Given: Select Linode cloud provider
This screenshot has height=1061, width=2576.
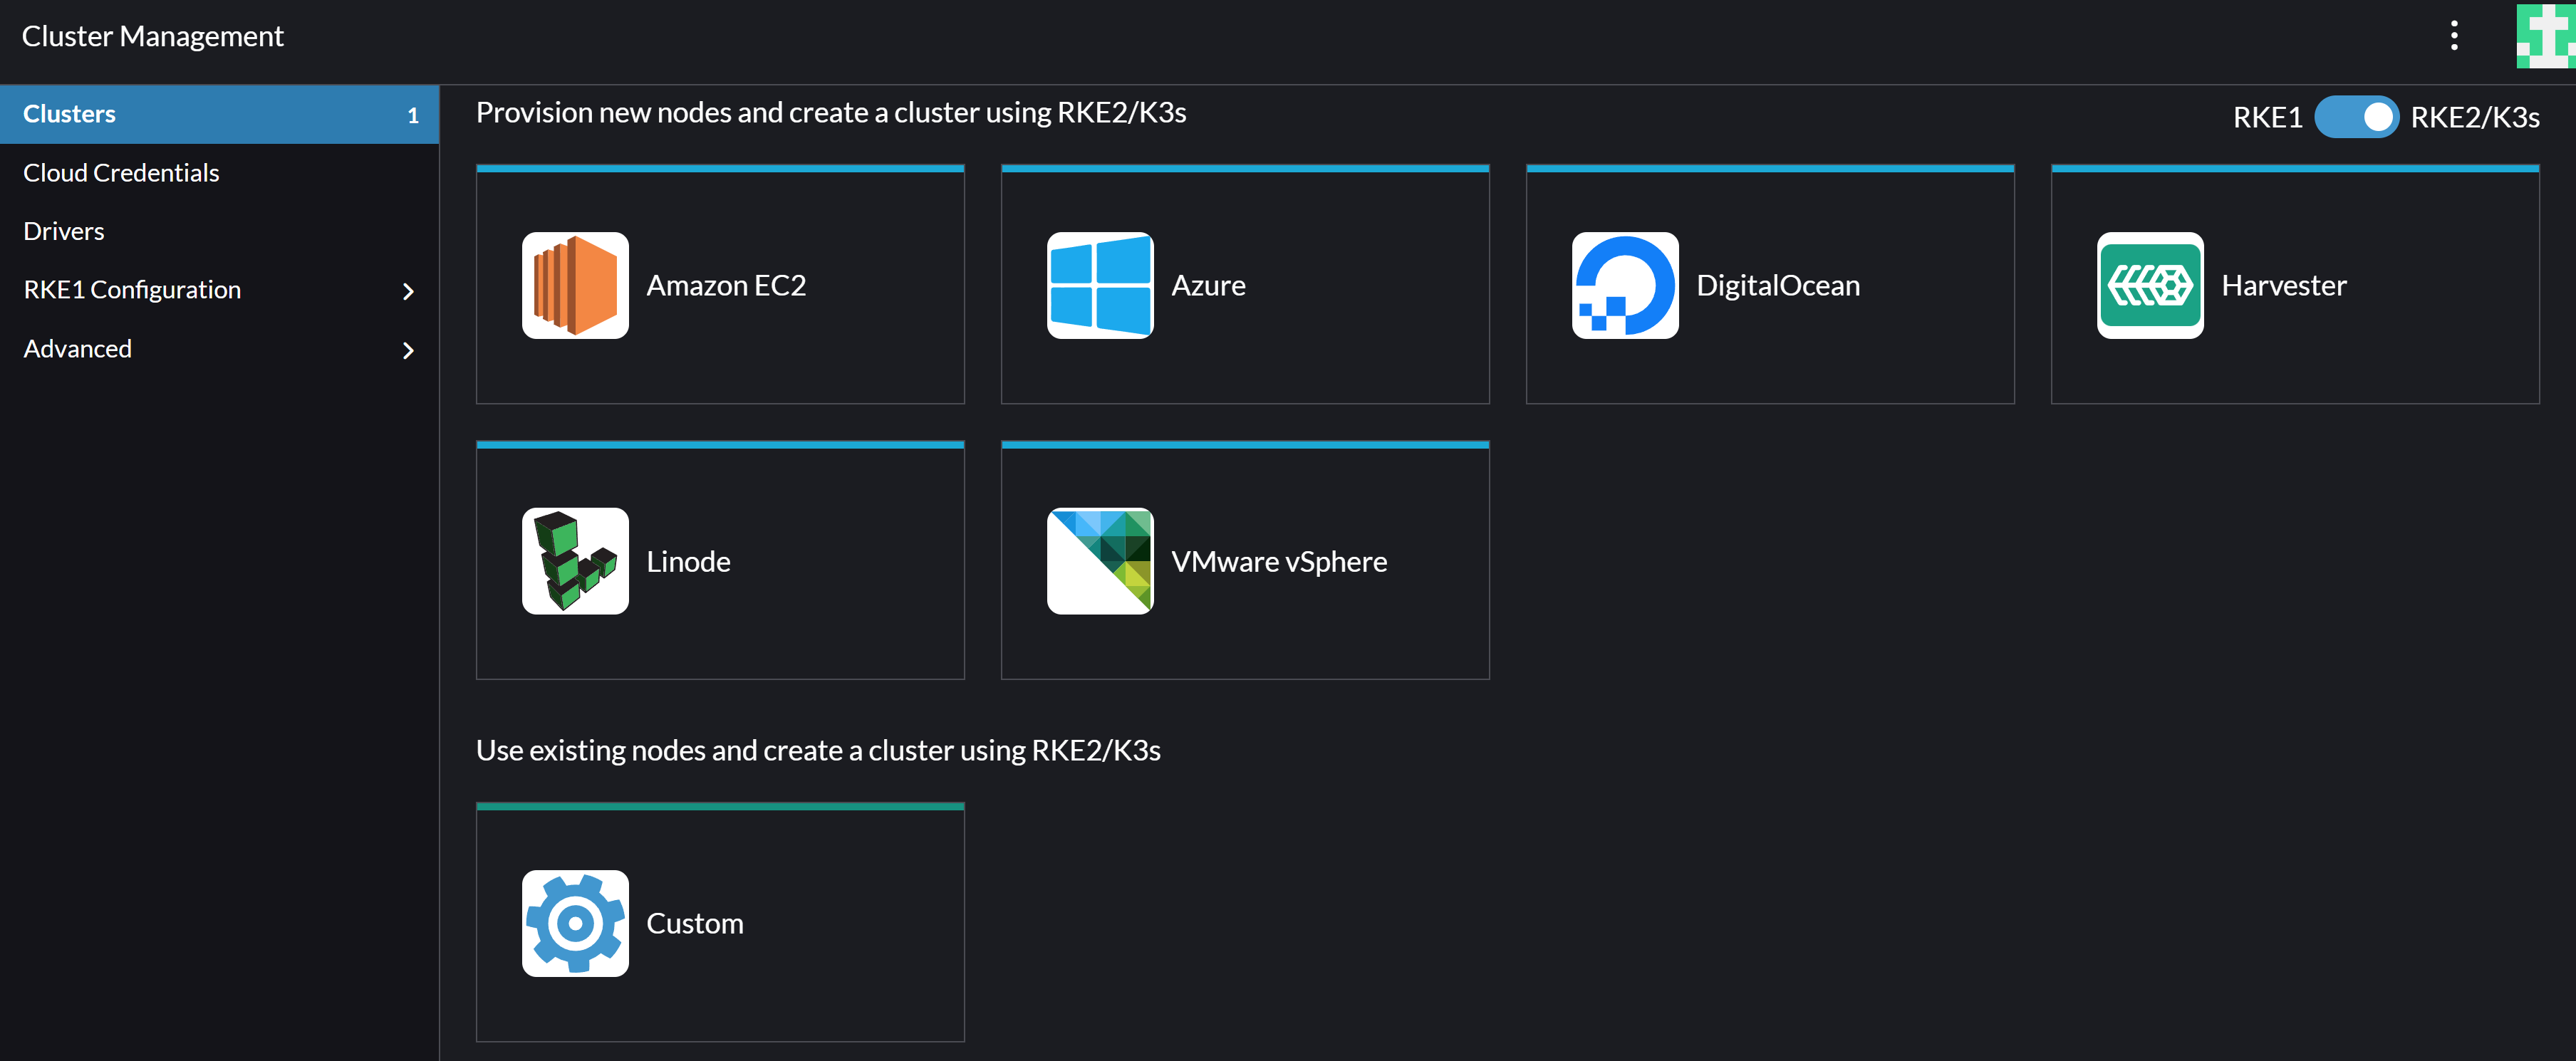Looking at the screenshot, I should click(720, 560).
